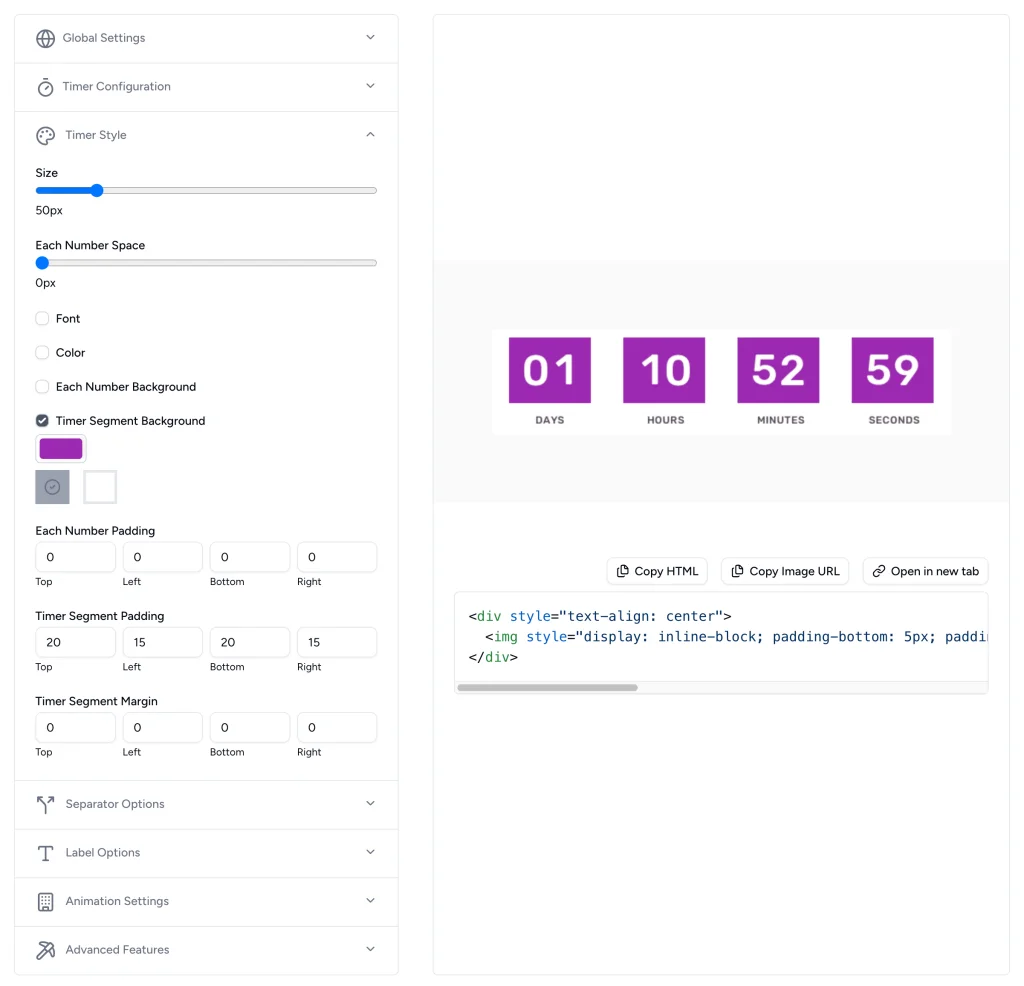Uncheck Timer Segment Background
1024x986 pixels.
pos(42,421)
